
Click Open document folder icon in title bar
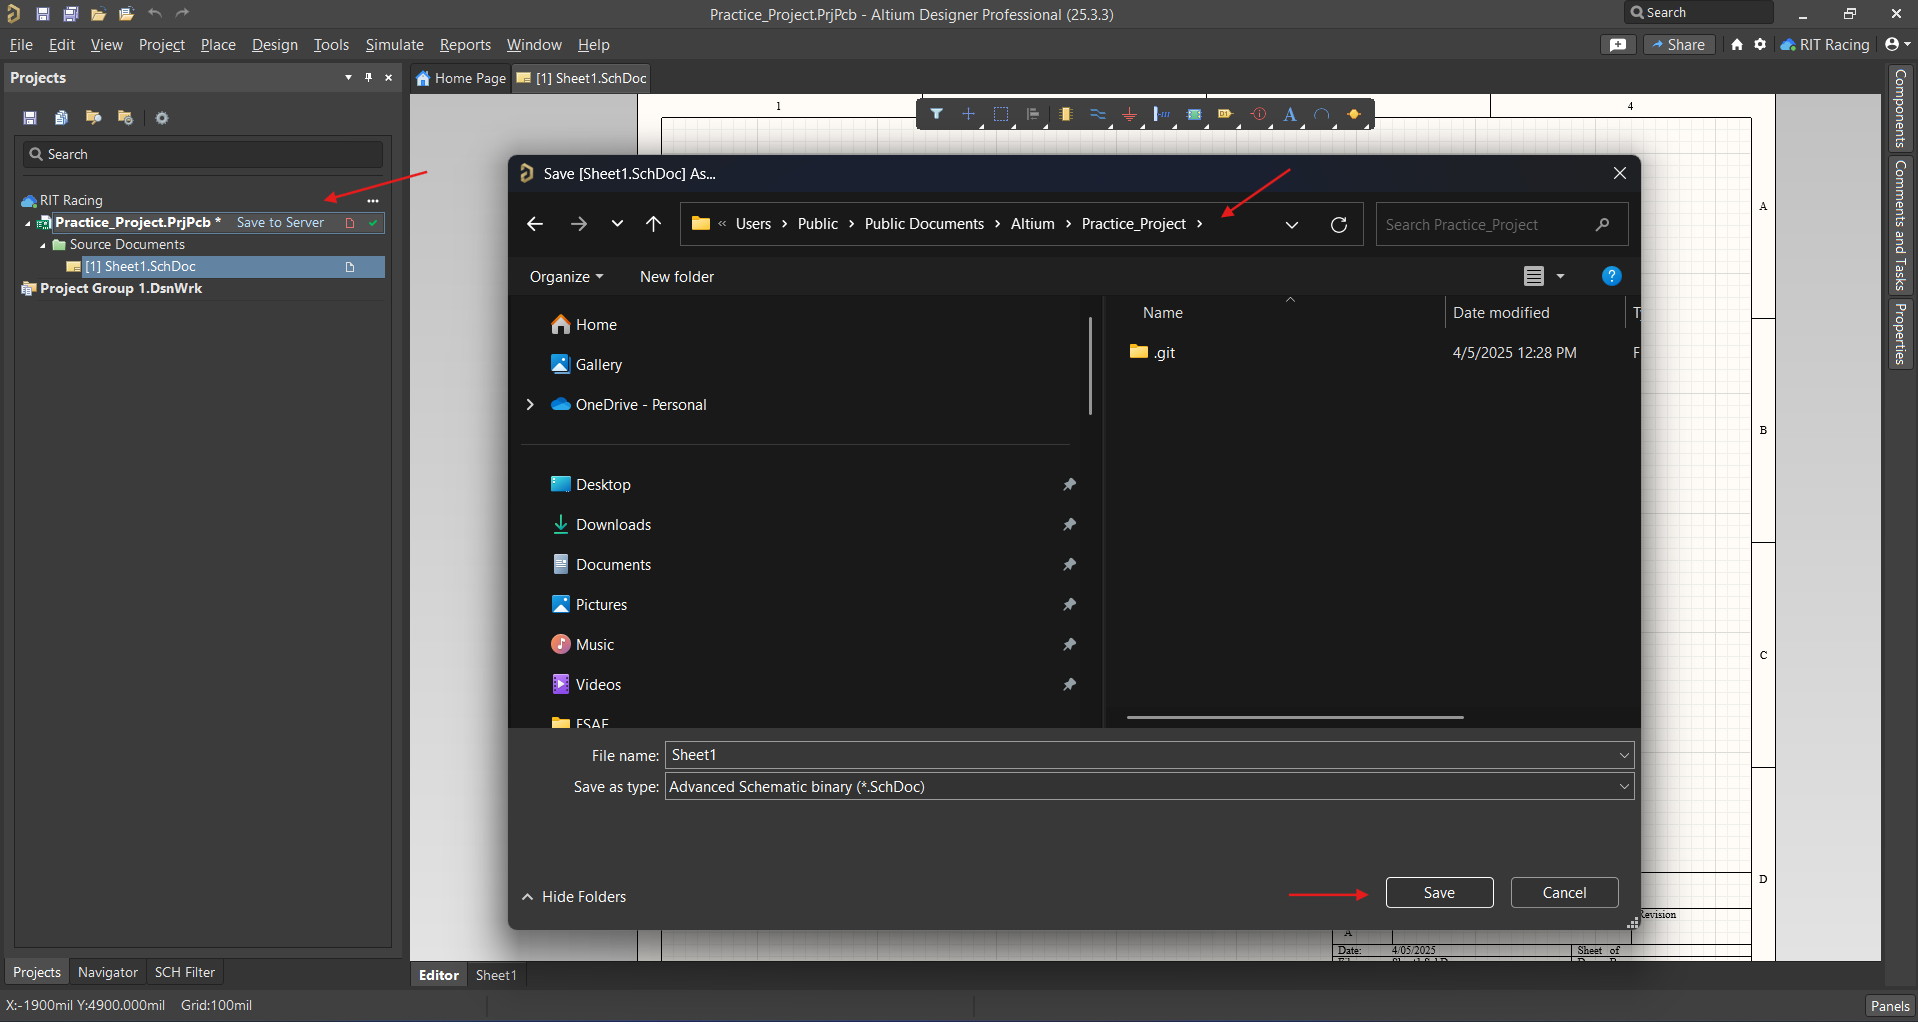point(98,14)
